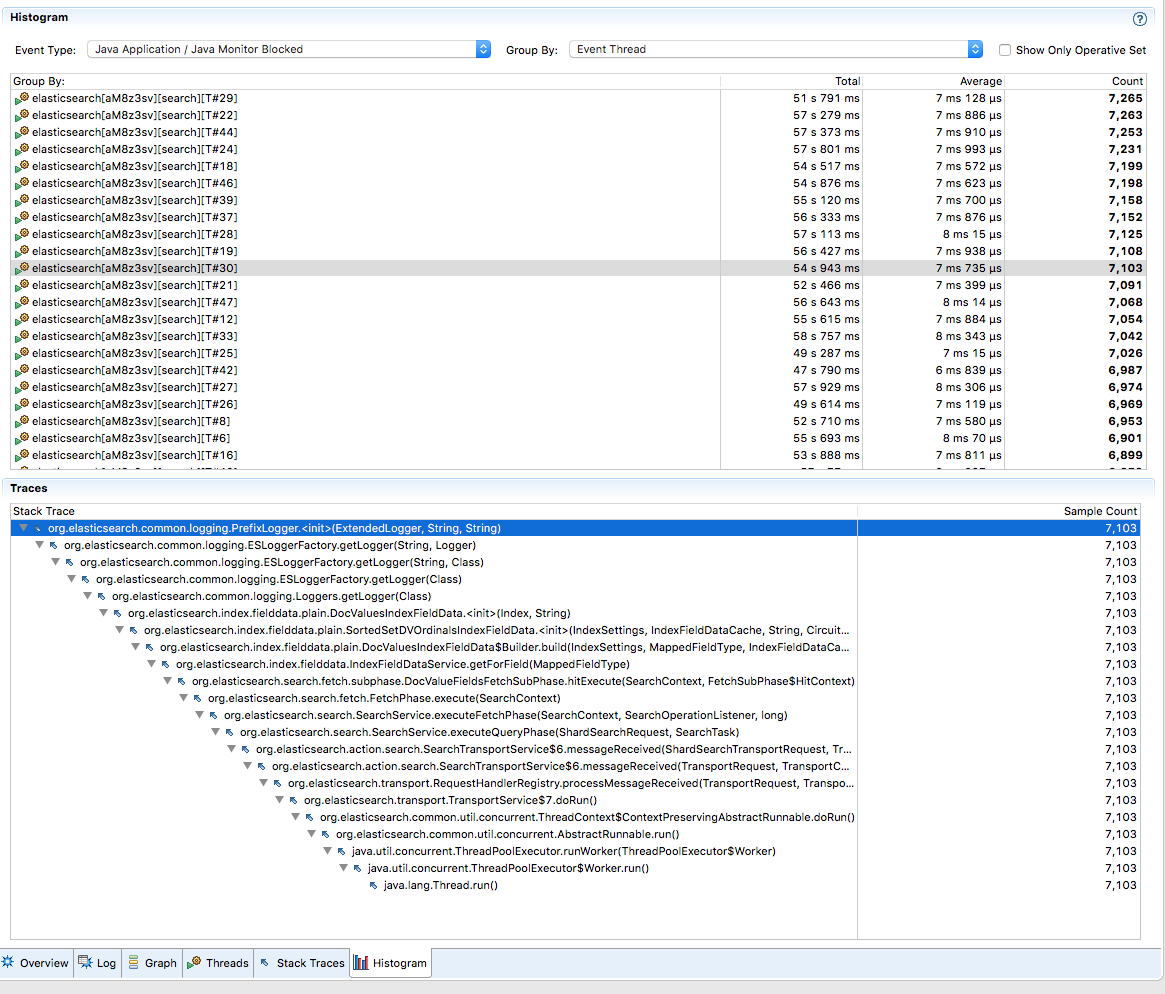Sort by the Sample Count column header
The width and height of the screenshot is (1165, 994).
coord(999,511)
